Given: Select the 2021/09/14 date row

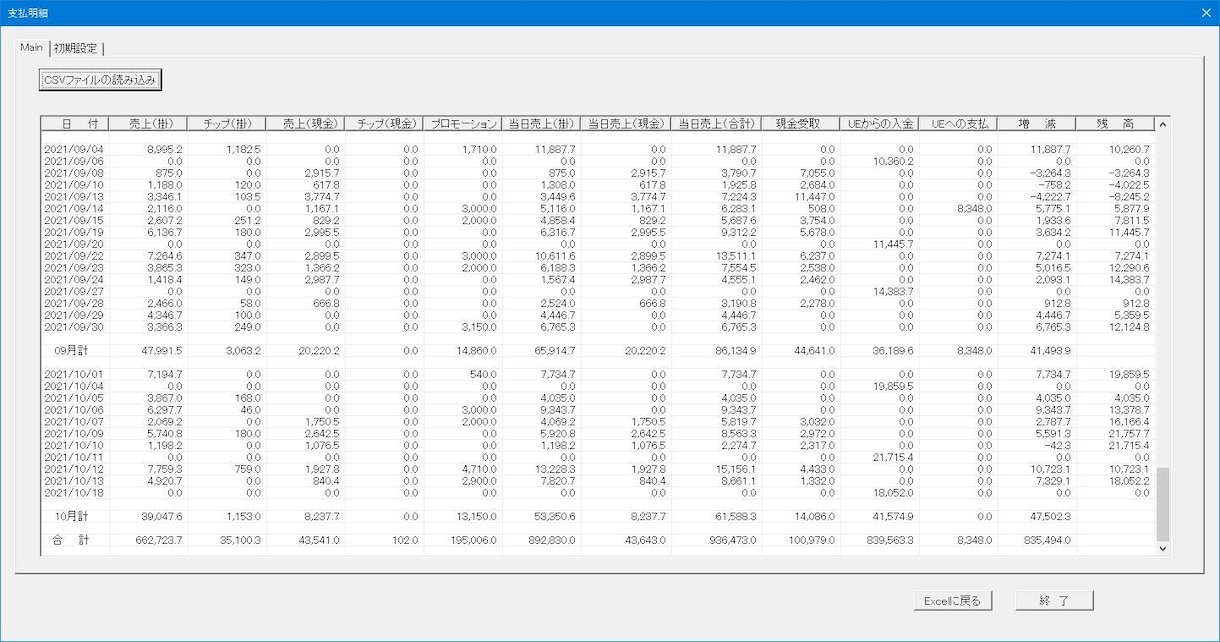Looking at the screenshot, I should pos(597,208).
